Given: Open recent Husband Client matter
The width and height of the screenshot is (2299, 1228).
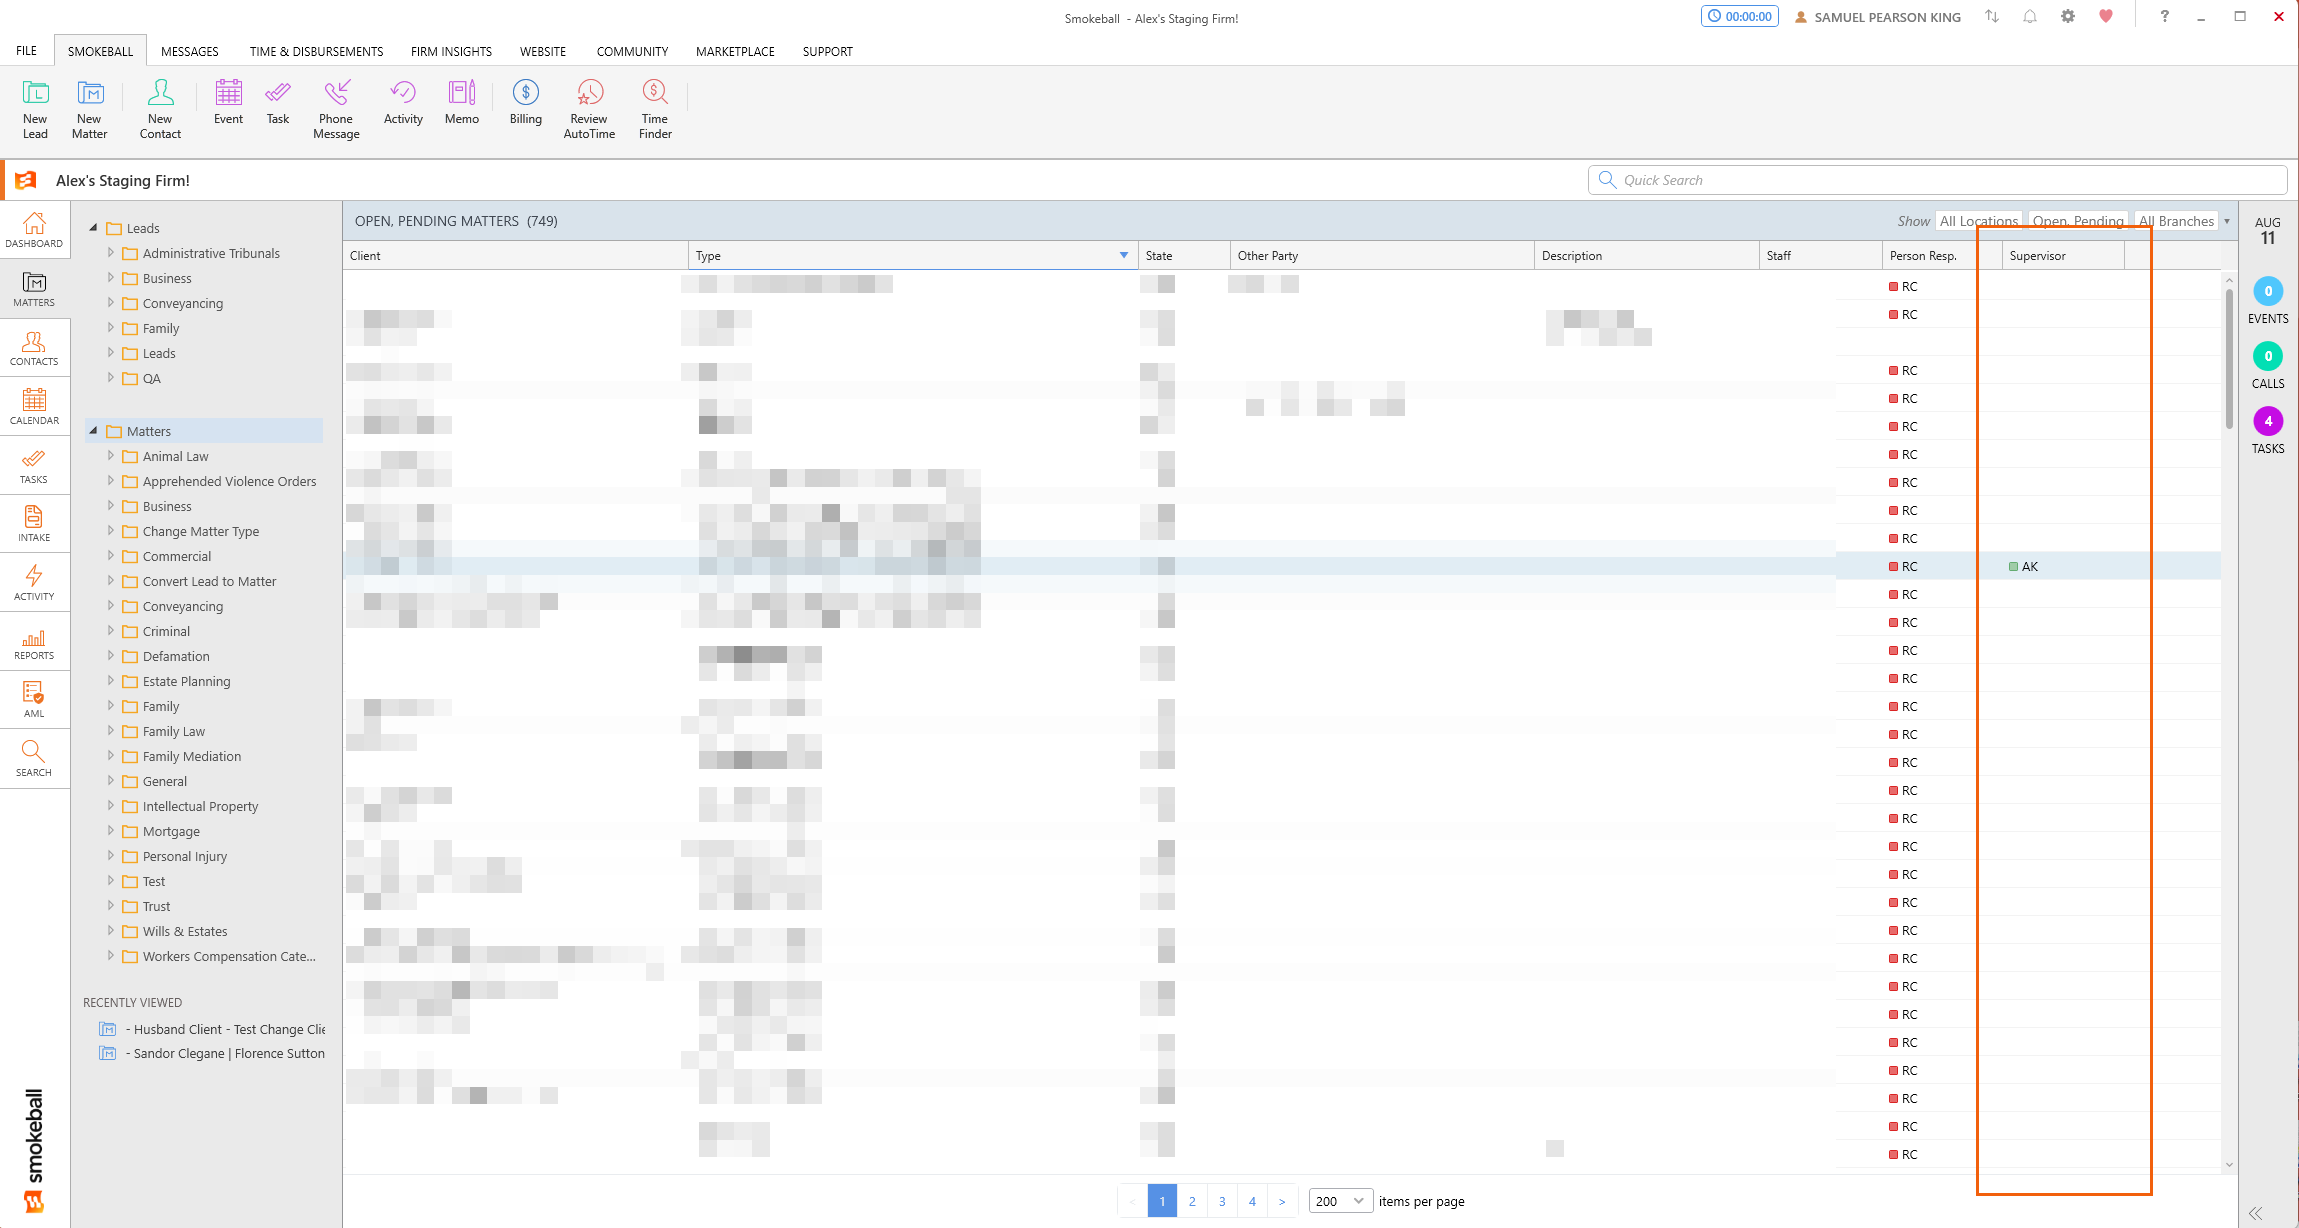Looking at the screenshot, I should tap(214, 1029).
